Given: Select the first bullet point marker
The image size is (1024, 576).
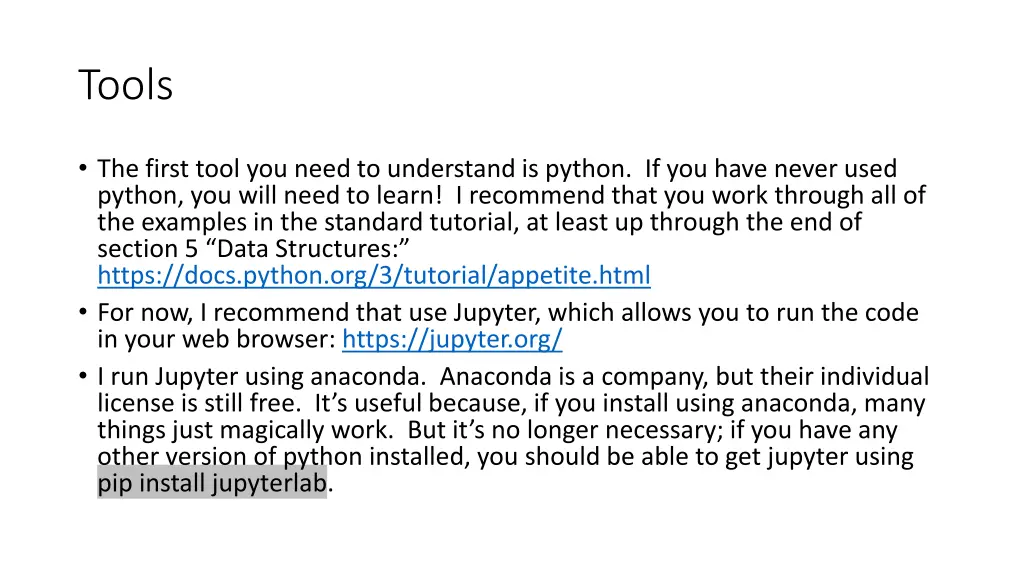Looking at the screenshot, I should click(x=83, y=169).
